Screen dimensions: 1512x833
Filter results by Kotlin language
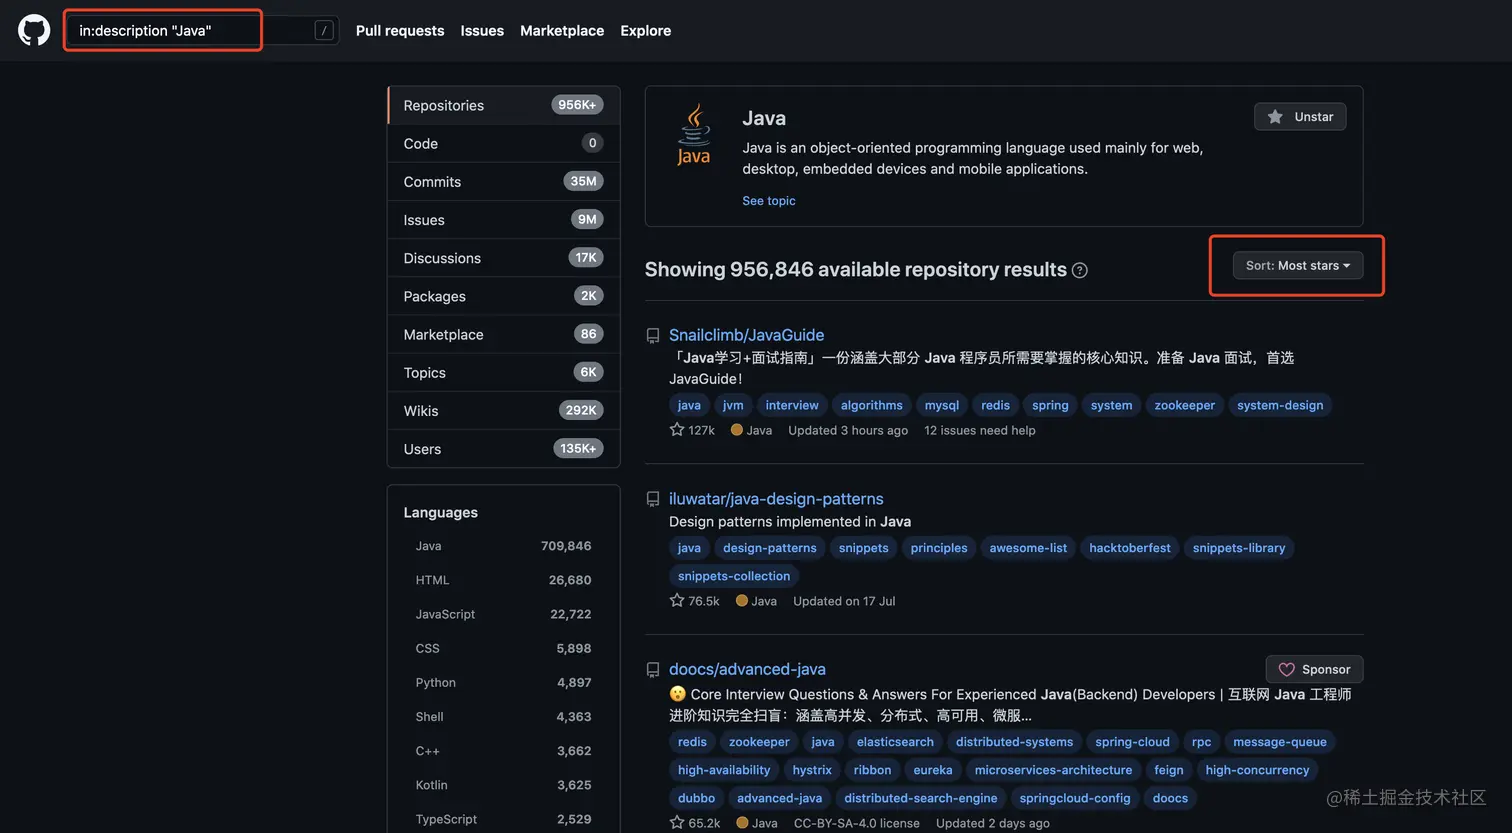point(432,785)
